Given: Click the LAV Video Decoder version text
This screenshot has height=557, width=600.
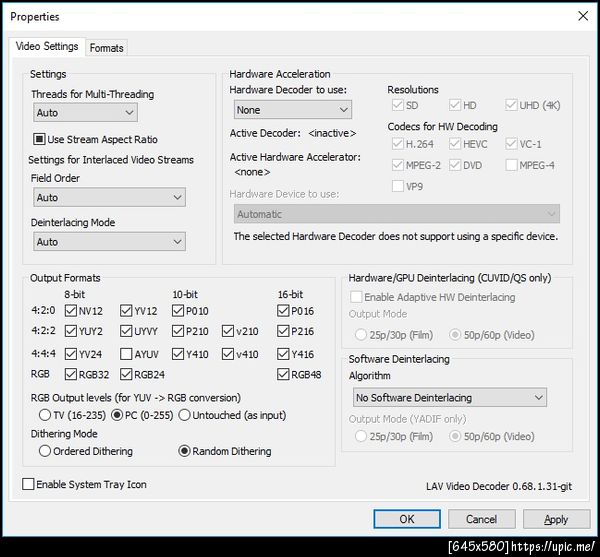Looking at the screenshot, I should [499, 486].
